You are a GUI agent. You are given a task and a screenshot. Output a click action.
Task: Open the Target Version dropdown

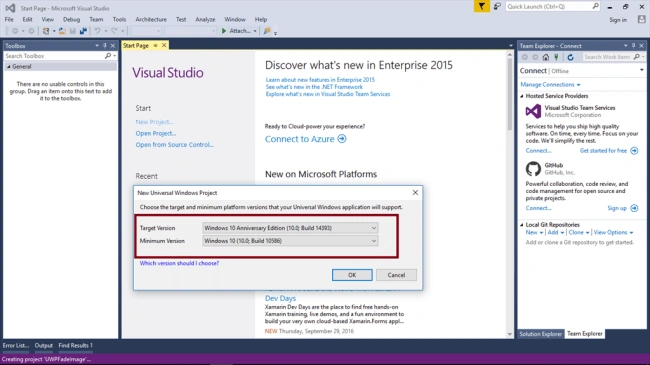point(290,228)
